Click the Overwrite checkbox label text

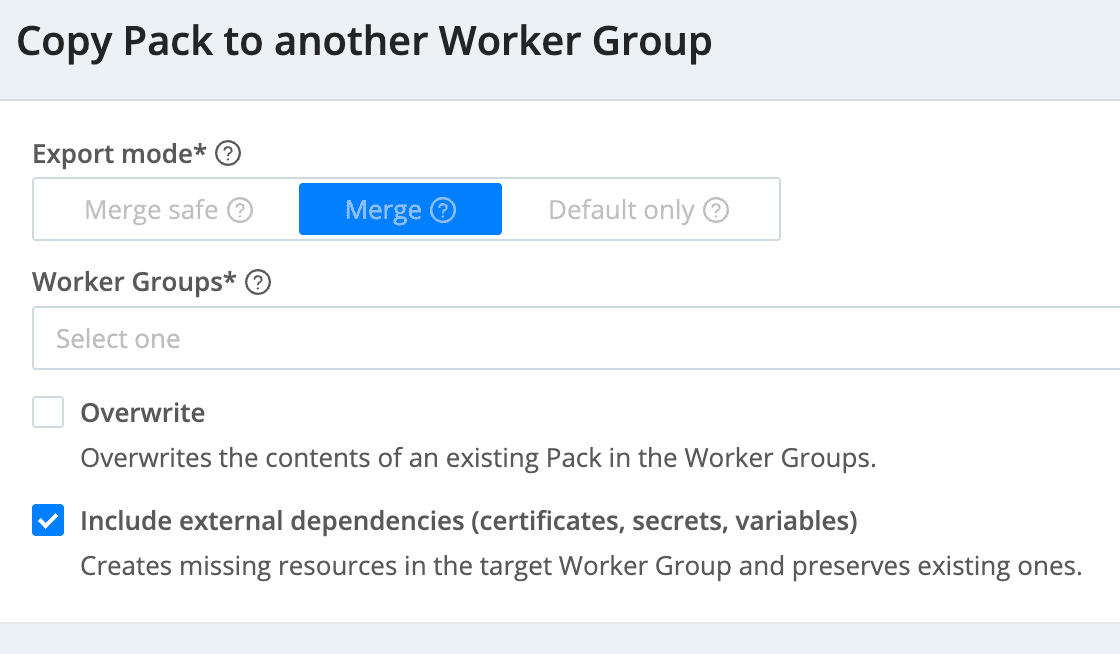(142, 413)
